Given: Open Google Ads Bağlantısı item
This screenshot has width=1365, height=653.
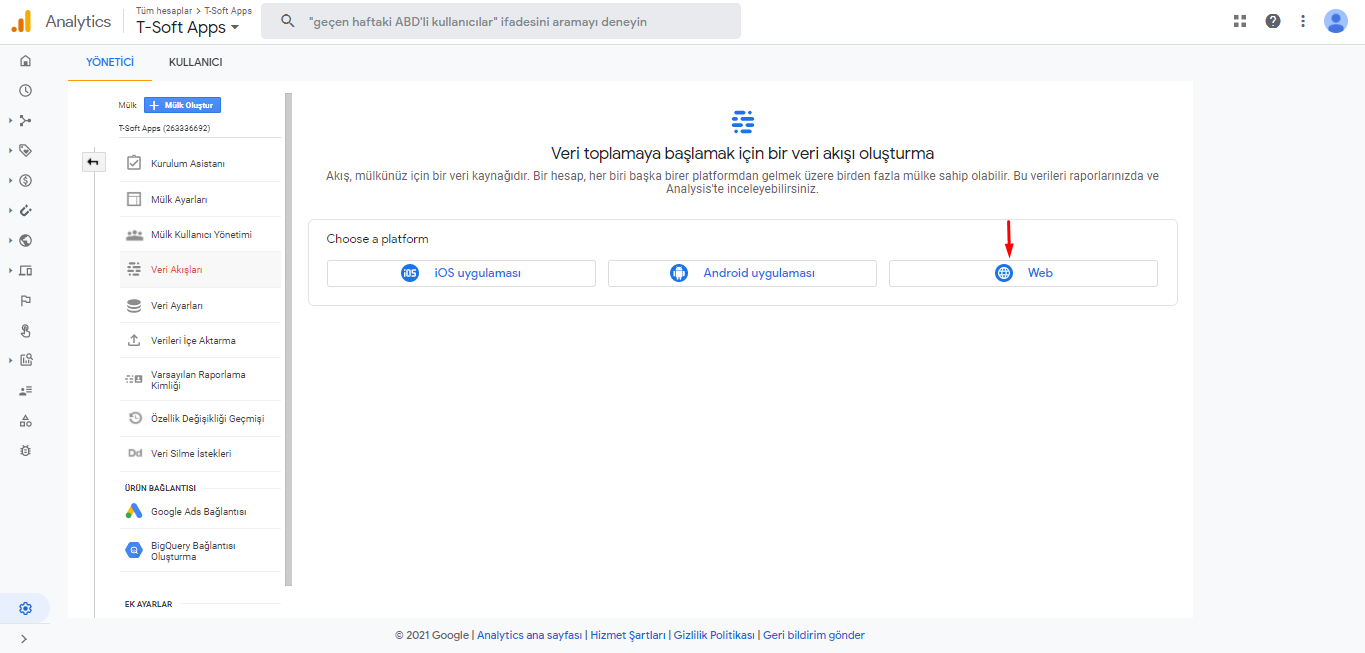Looking at the screenshot, I should point(200,511).
